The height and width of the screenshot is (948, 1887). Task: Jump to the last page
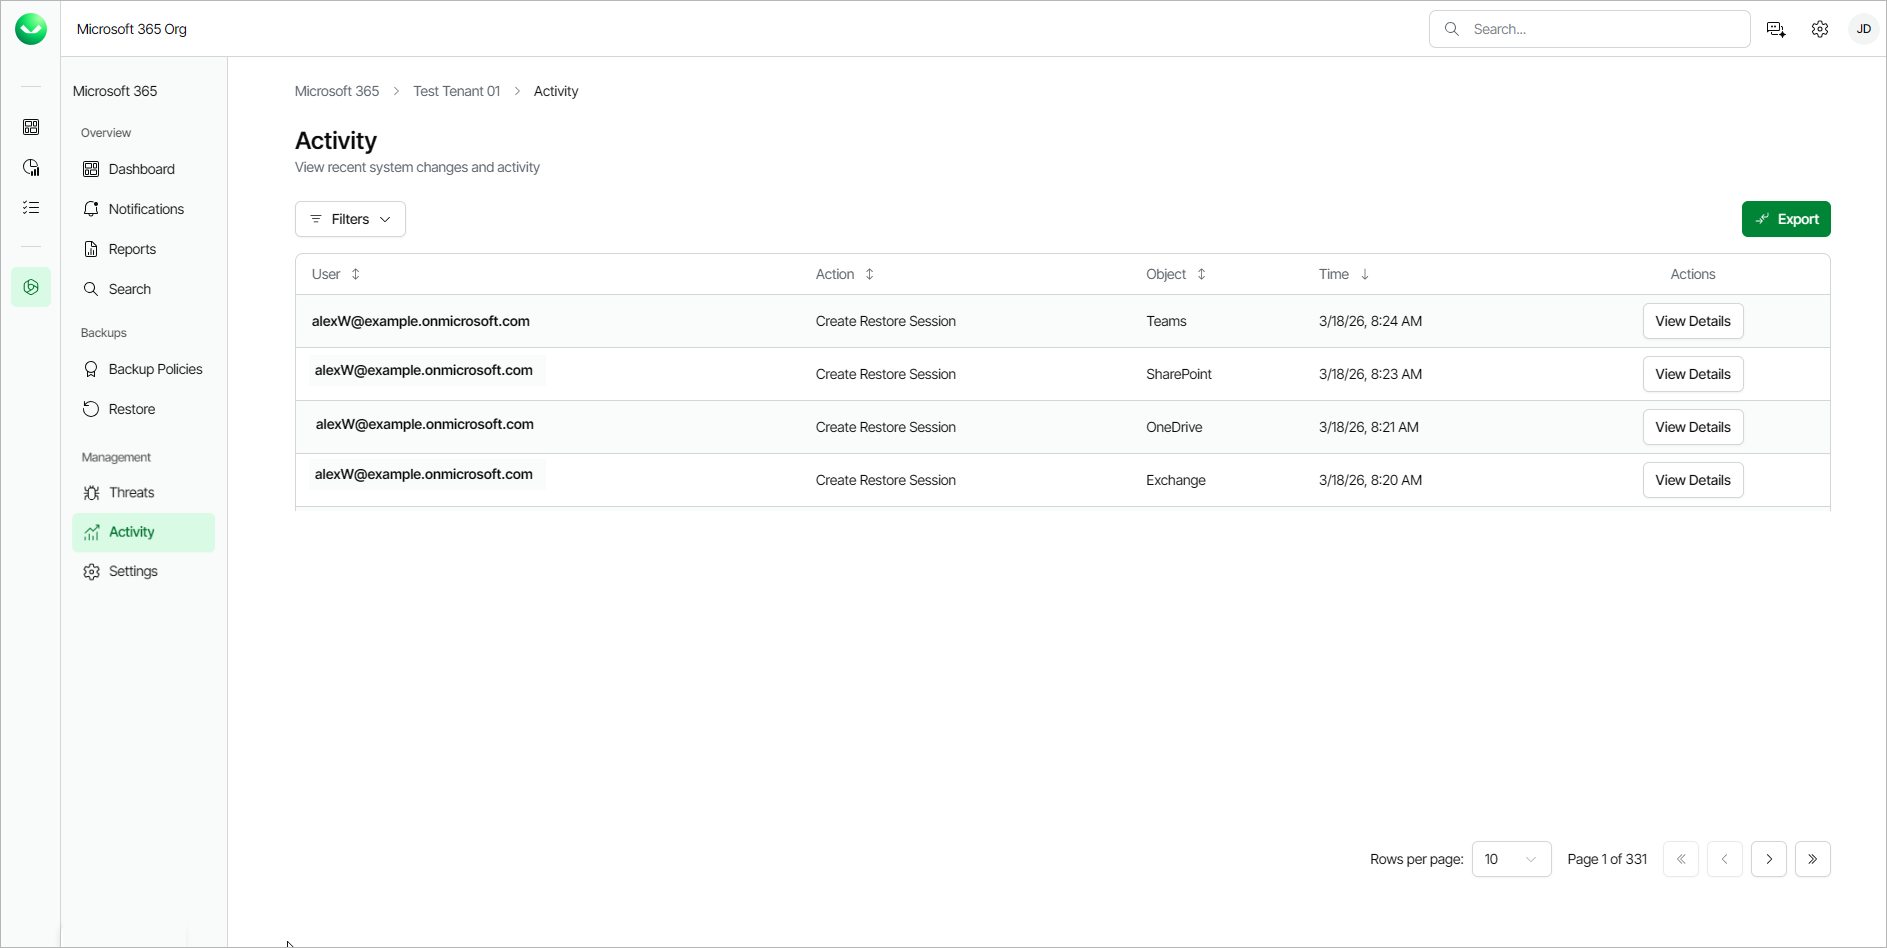(1812, 859)
